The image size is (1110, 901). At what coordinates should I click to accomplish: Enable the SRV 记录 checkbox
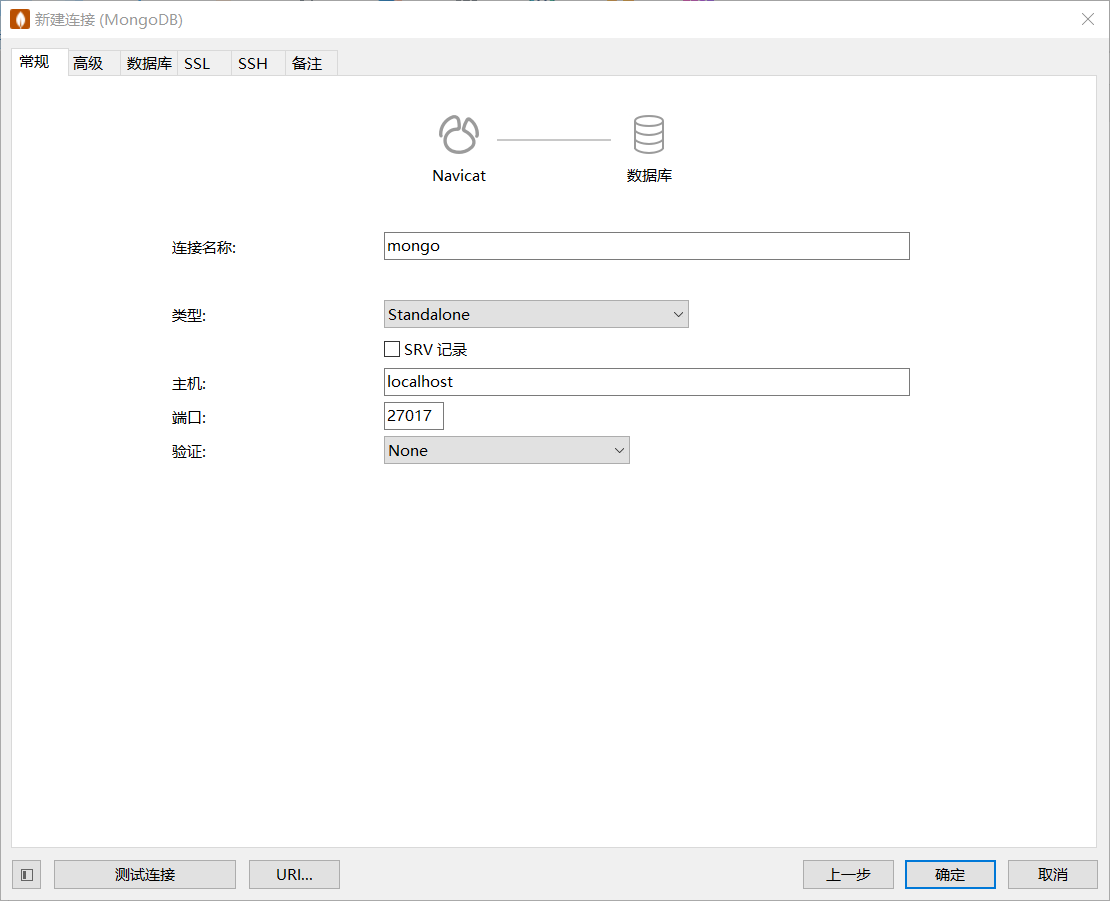391,349
